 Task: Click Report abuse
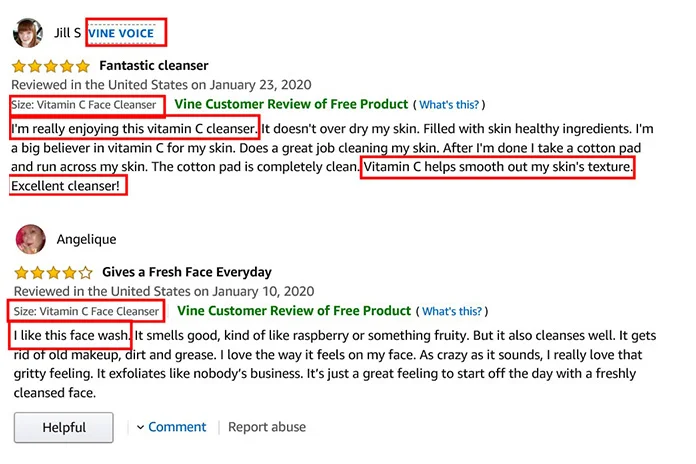tap(266, 427)
